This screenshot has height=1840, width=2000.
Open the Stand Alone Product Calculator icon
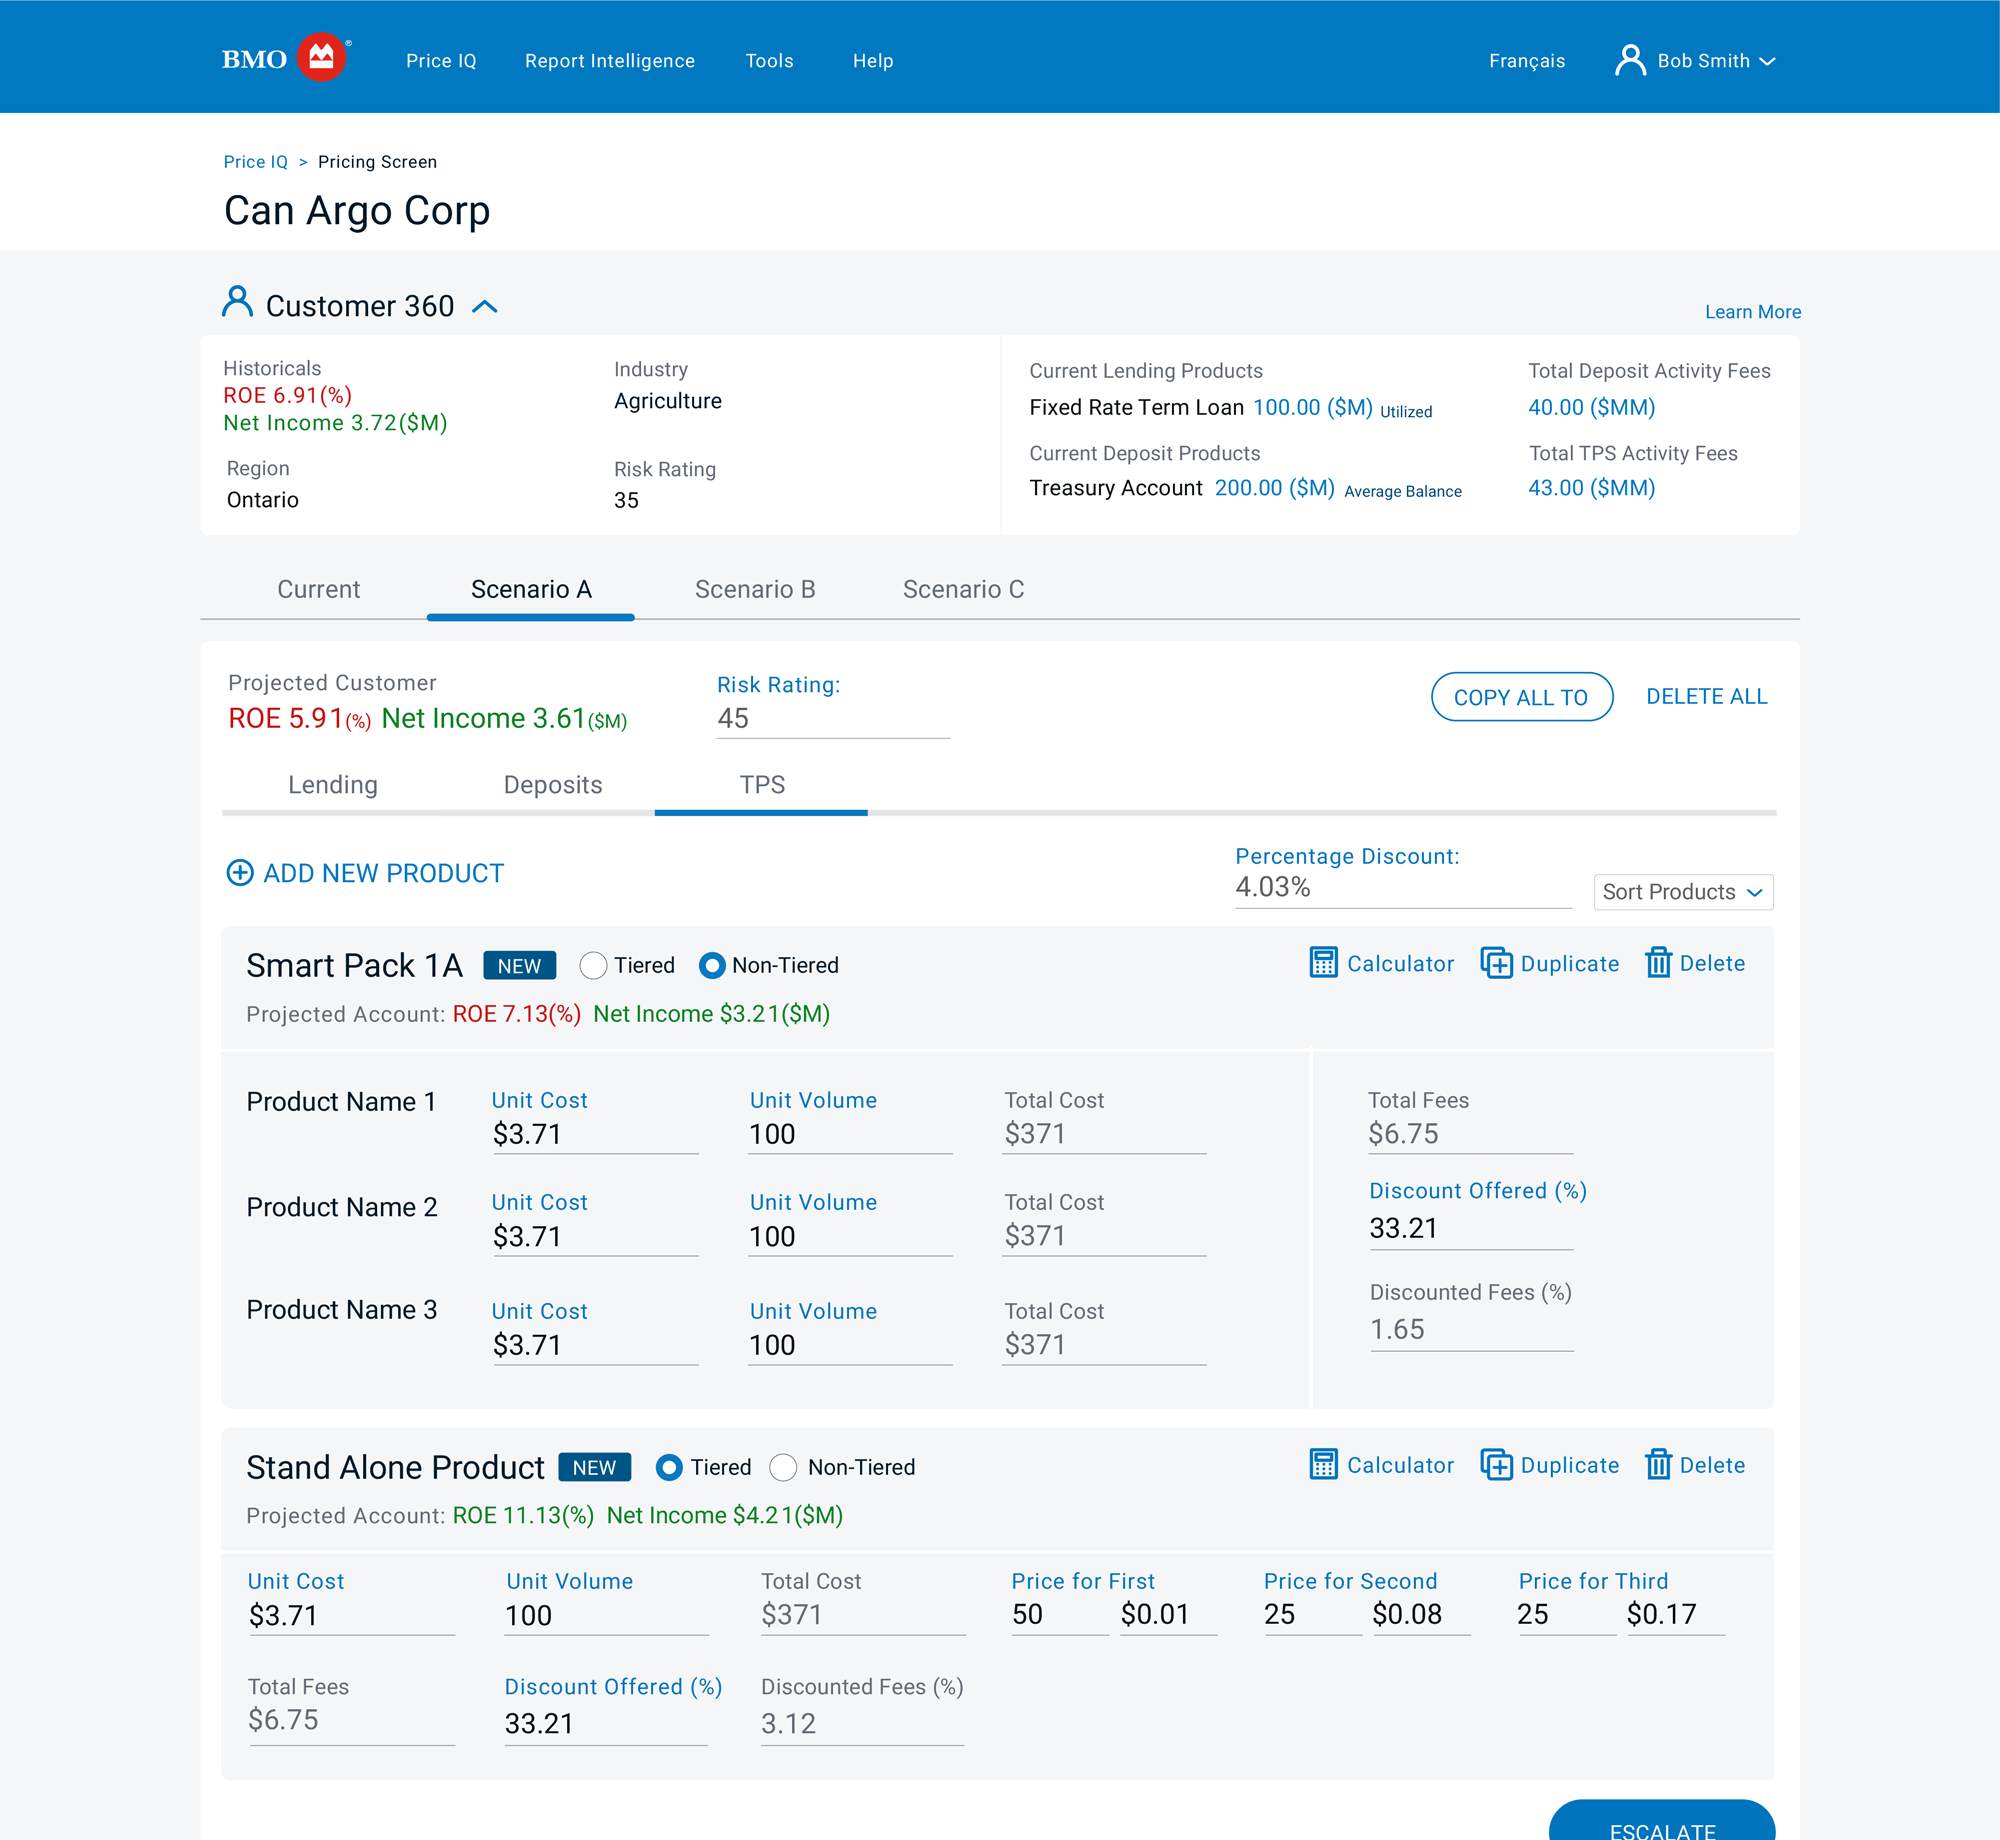point(1323,1465)
